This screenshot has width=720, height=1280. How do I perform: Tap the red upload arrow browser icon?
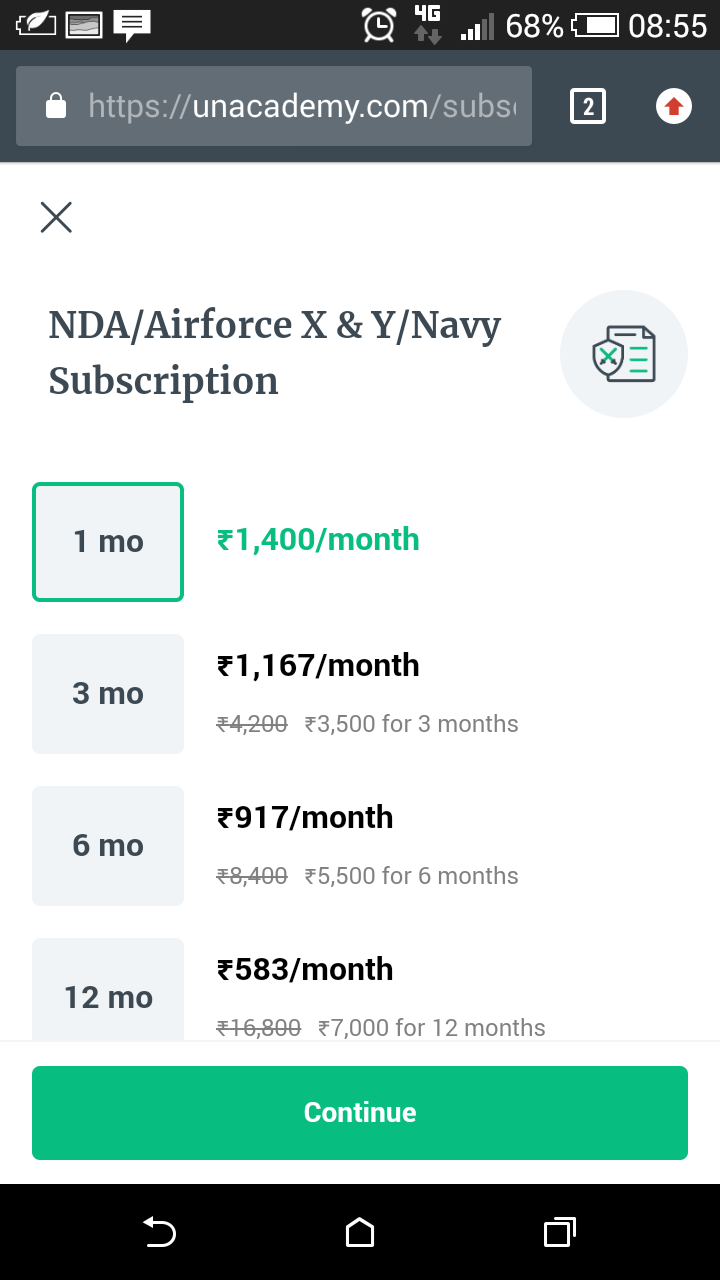(x=674, y=106)
